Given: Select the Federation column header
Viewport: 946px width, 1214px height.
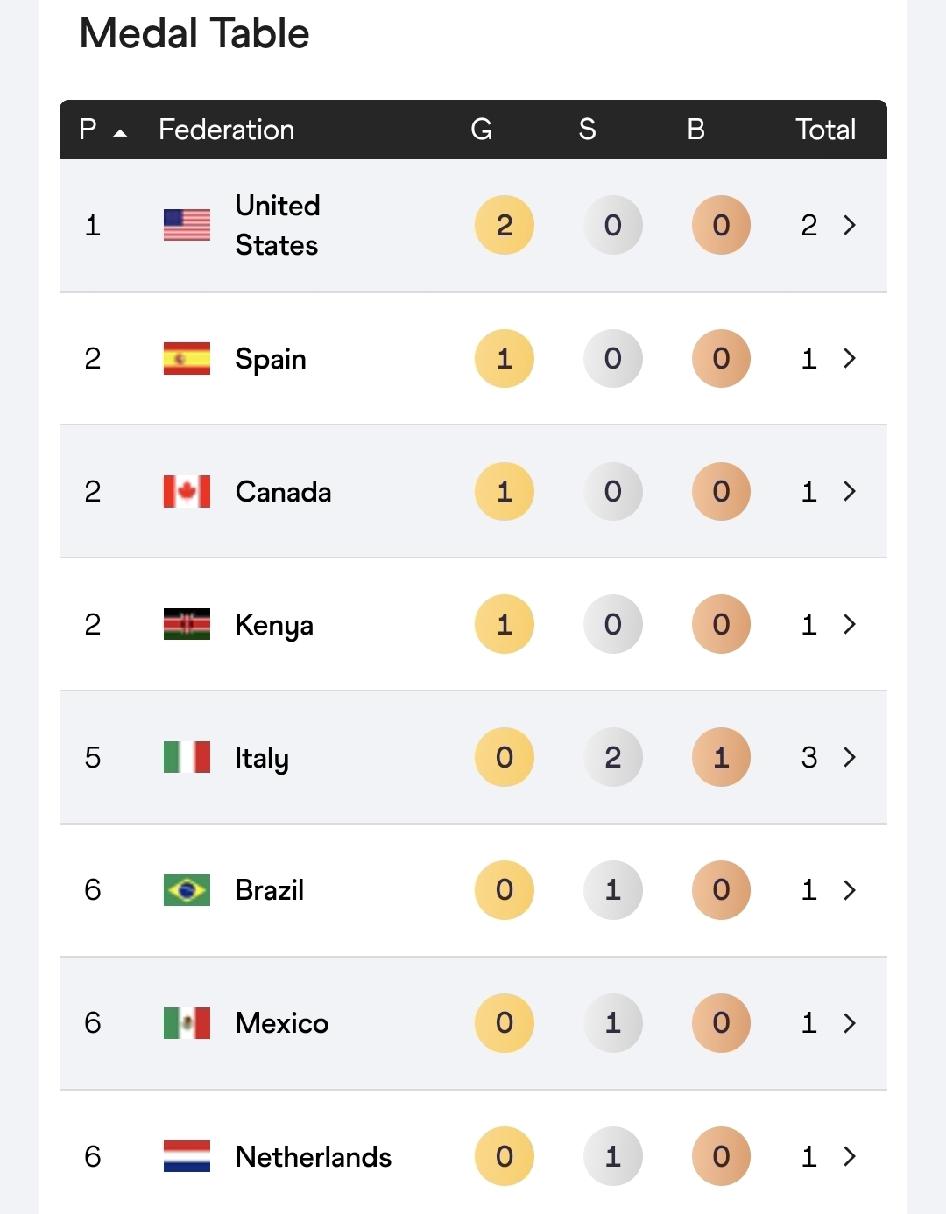Looking at the screenshot, I should [226, 129].
